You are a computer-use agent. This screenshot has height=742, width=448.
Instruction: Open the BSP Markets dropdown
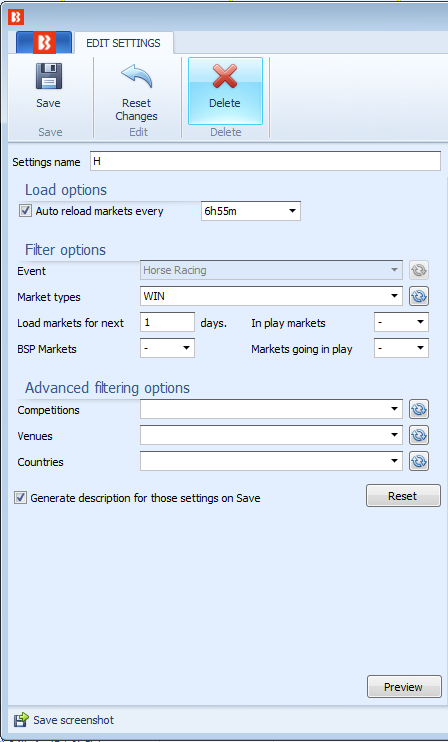[x=167, y=348]
